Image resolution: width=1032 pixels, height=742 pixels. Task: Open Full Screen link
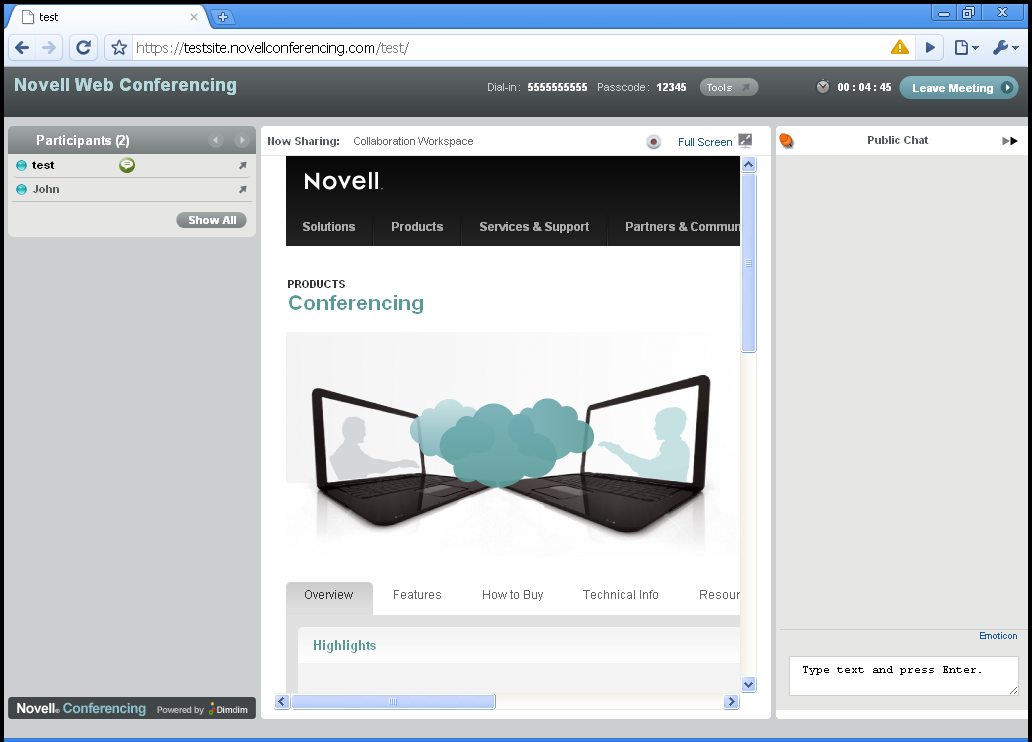[705, 142]
